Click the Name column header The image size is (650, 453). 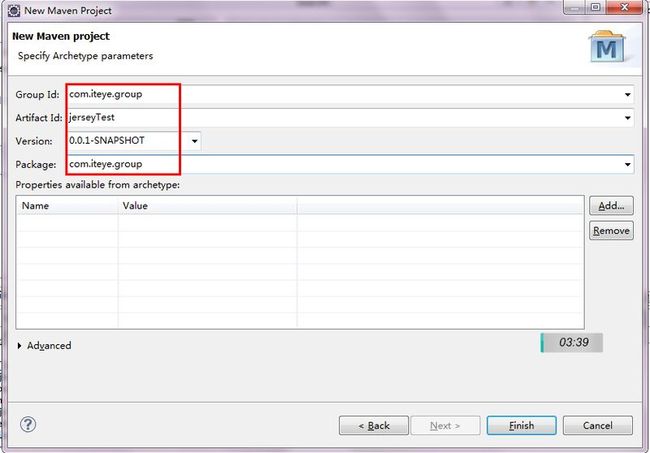[67, 206]
